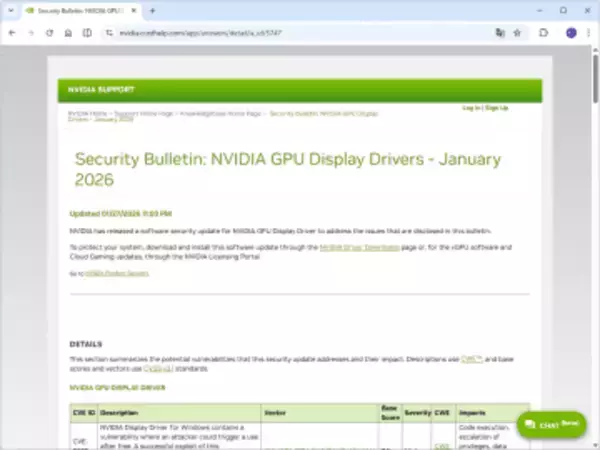
Task: Click the NVIDIA GPU DISPLAY DRIVER subheading
Action: pos(117,388)
